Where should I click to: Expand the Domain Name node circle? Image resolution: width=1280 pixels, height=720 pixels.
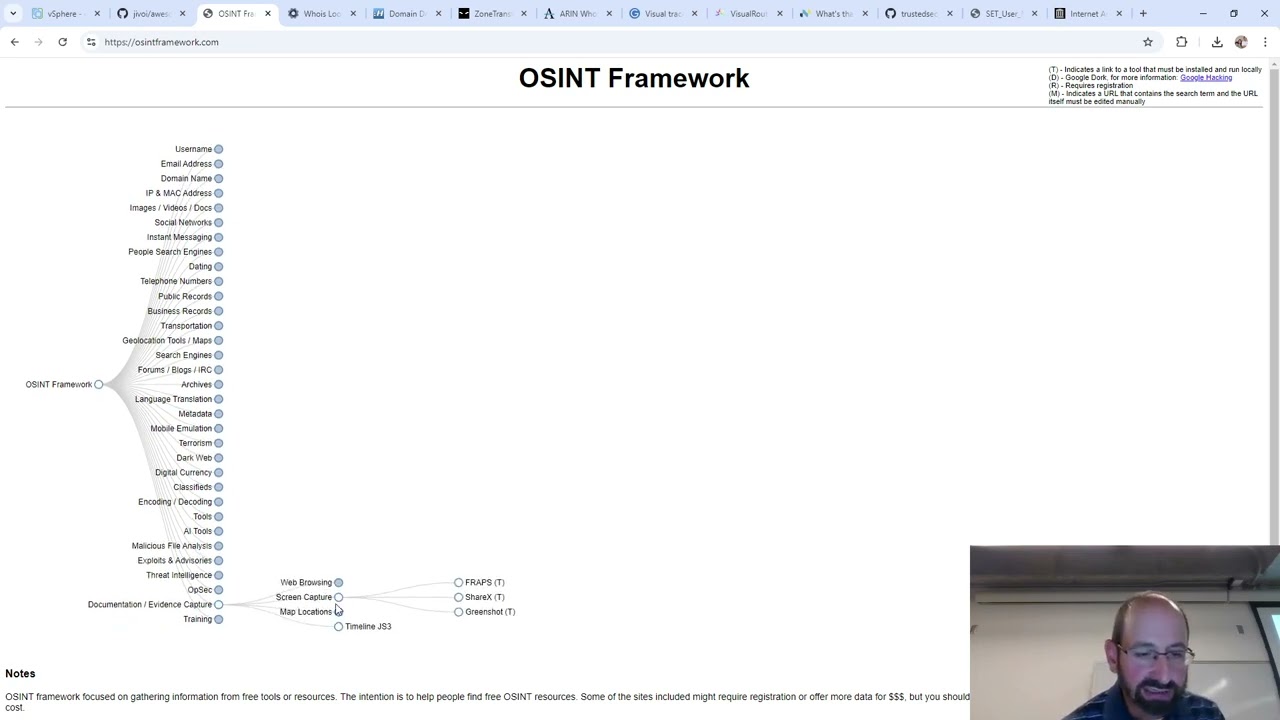pos(218,178)
